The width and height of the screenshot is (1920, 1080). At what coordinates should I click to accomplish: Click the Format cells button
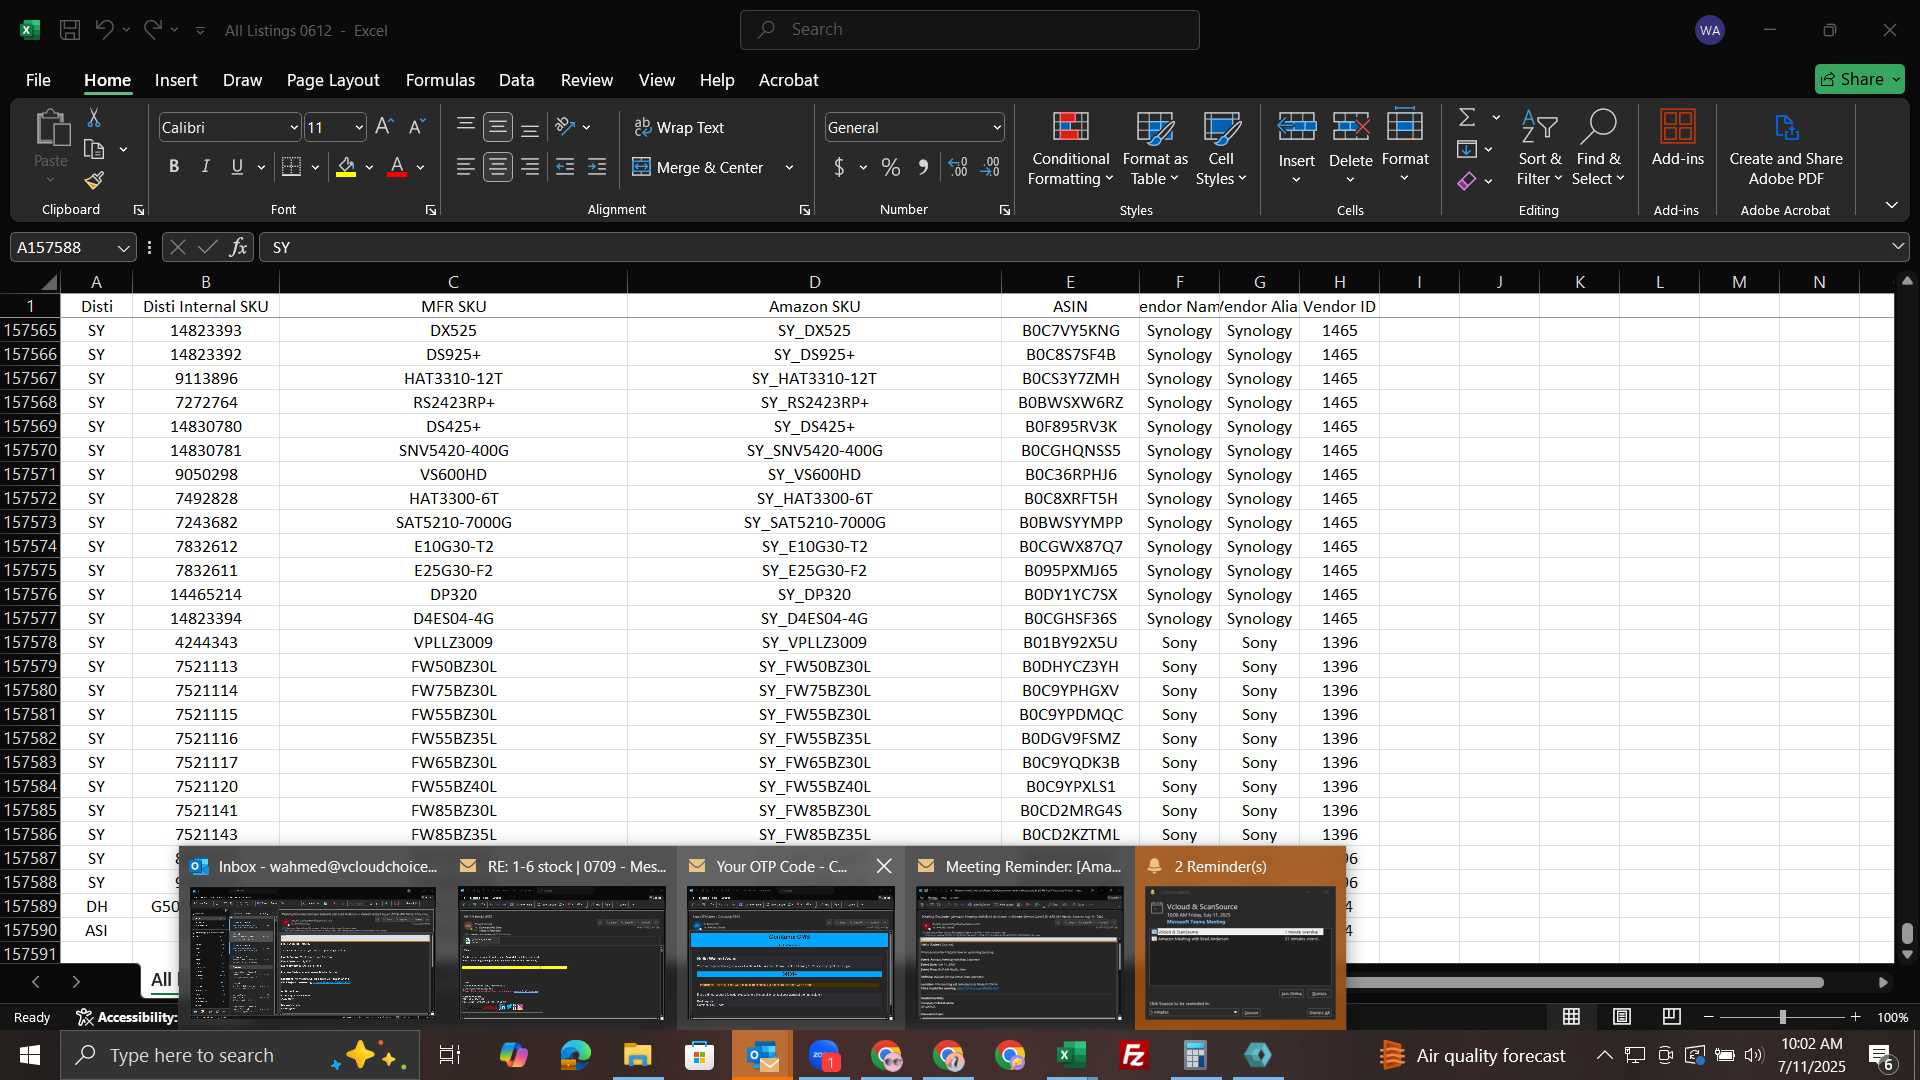point(1405,147)
